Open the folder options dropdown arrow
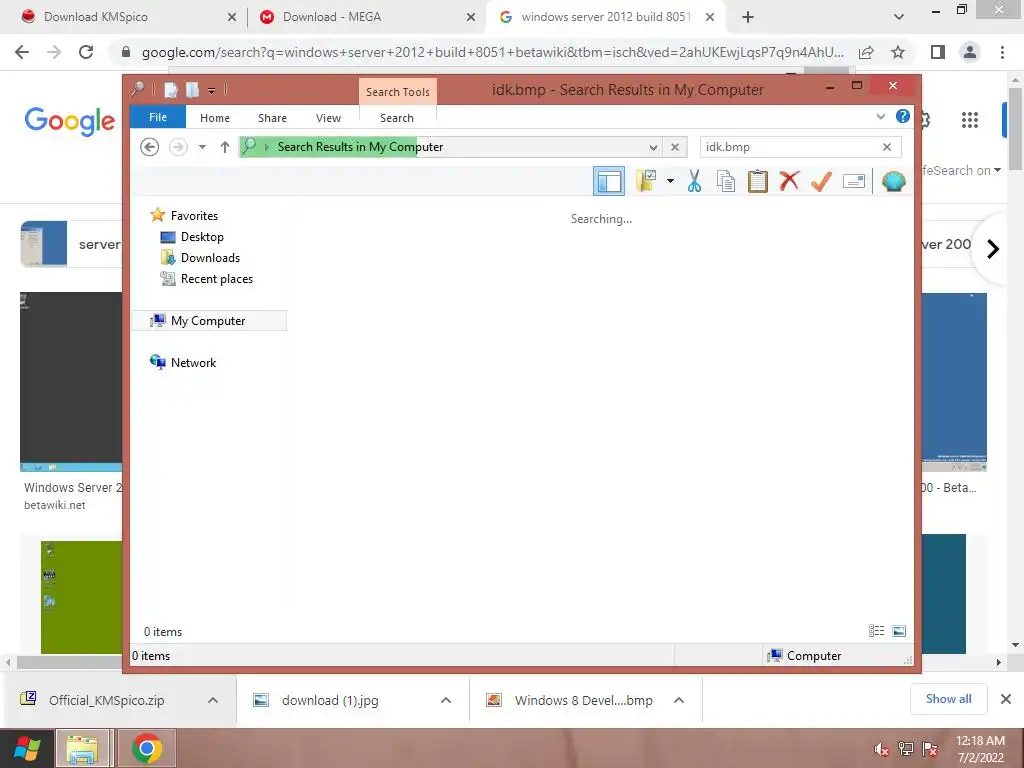 click(671, 181)
